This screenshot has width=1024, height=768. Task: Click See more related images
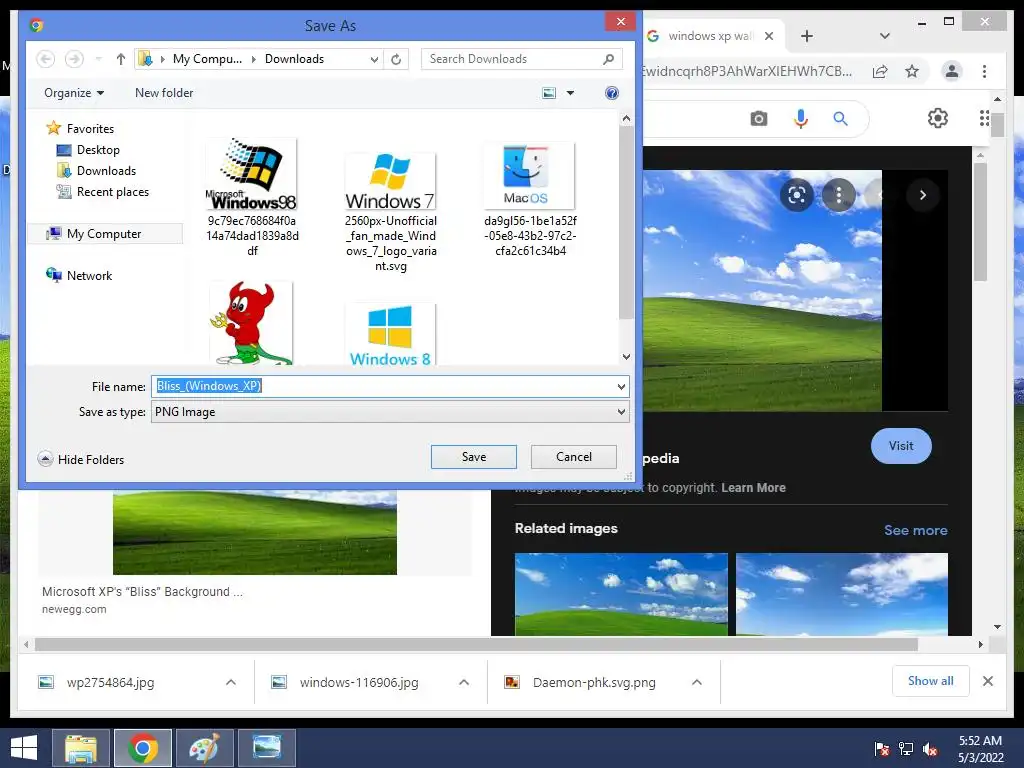click(x=916, y=530)
